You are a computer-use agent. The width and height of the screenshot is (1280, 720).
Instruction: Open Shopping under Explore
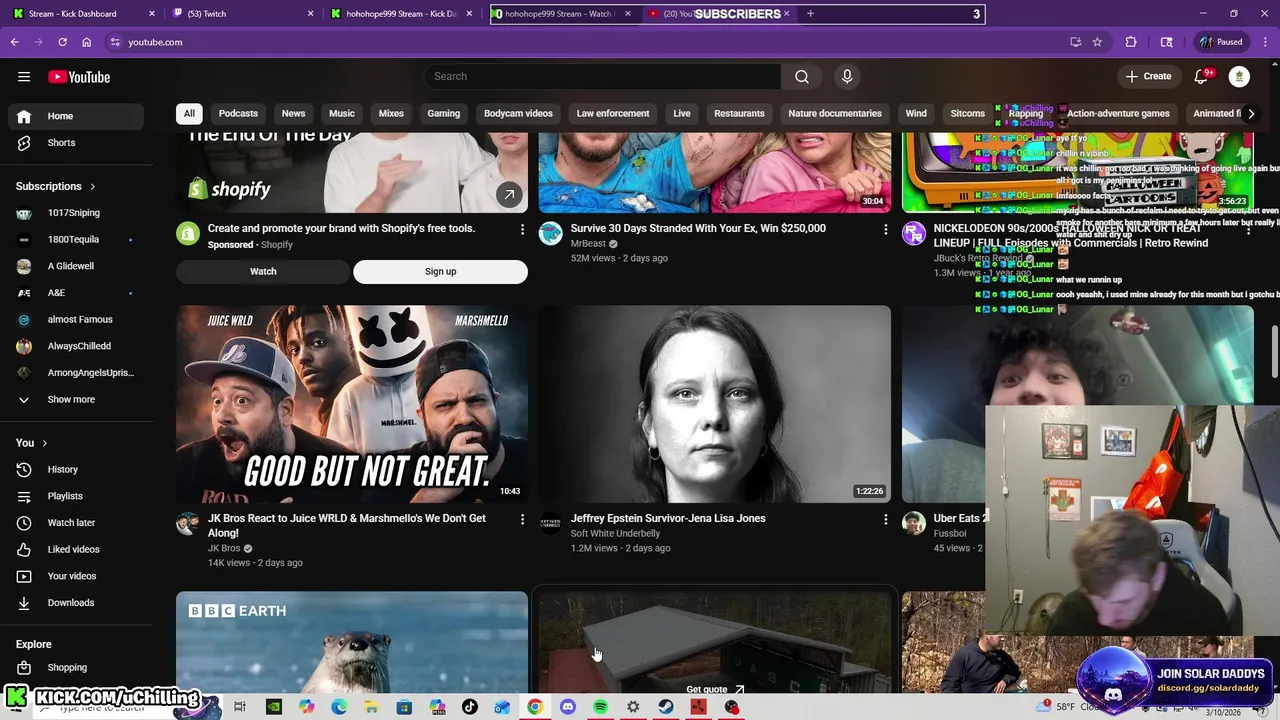[x=76, y=668]
